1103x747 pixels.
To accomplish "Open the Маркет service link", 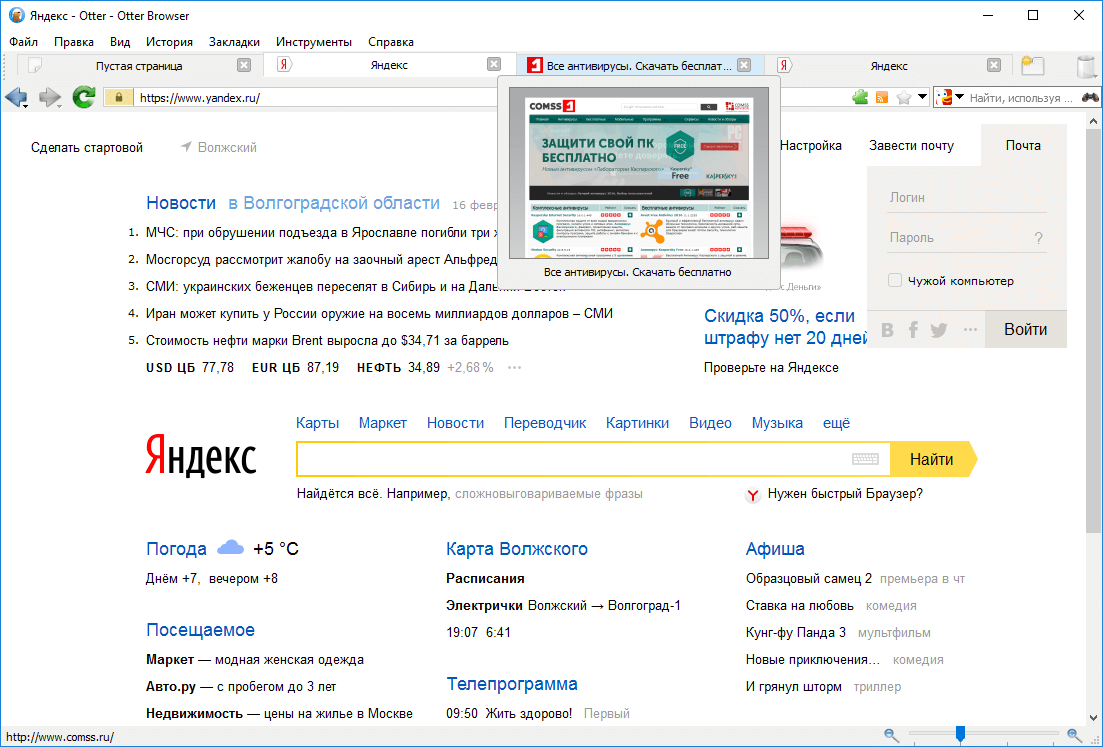I will [383, 423].
